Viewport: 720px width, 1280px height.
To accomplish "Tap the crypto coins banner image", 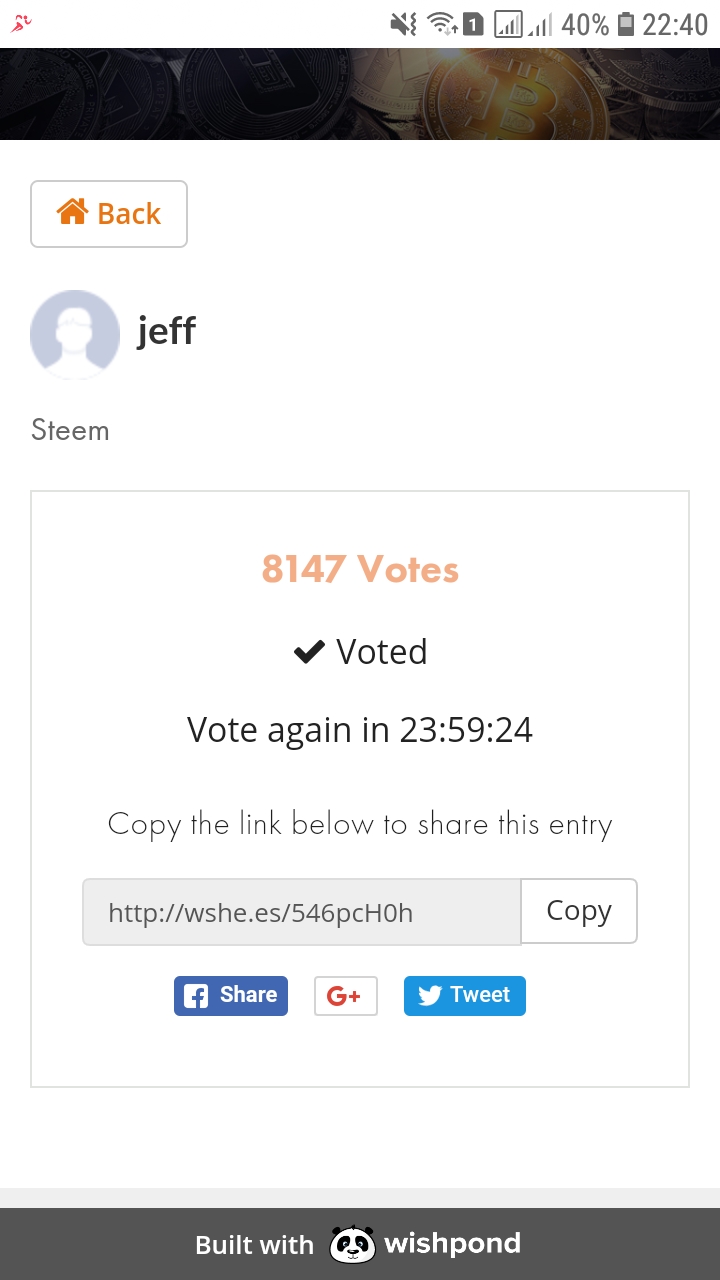I will point(360,94).
